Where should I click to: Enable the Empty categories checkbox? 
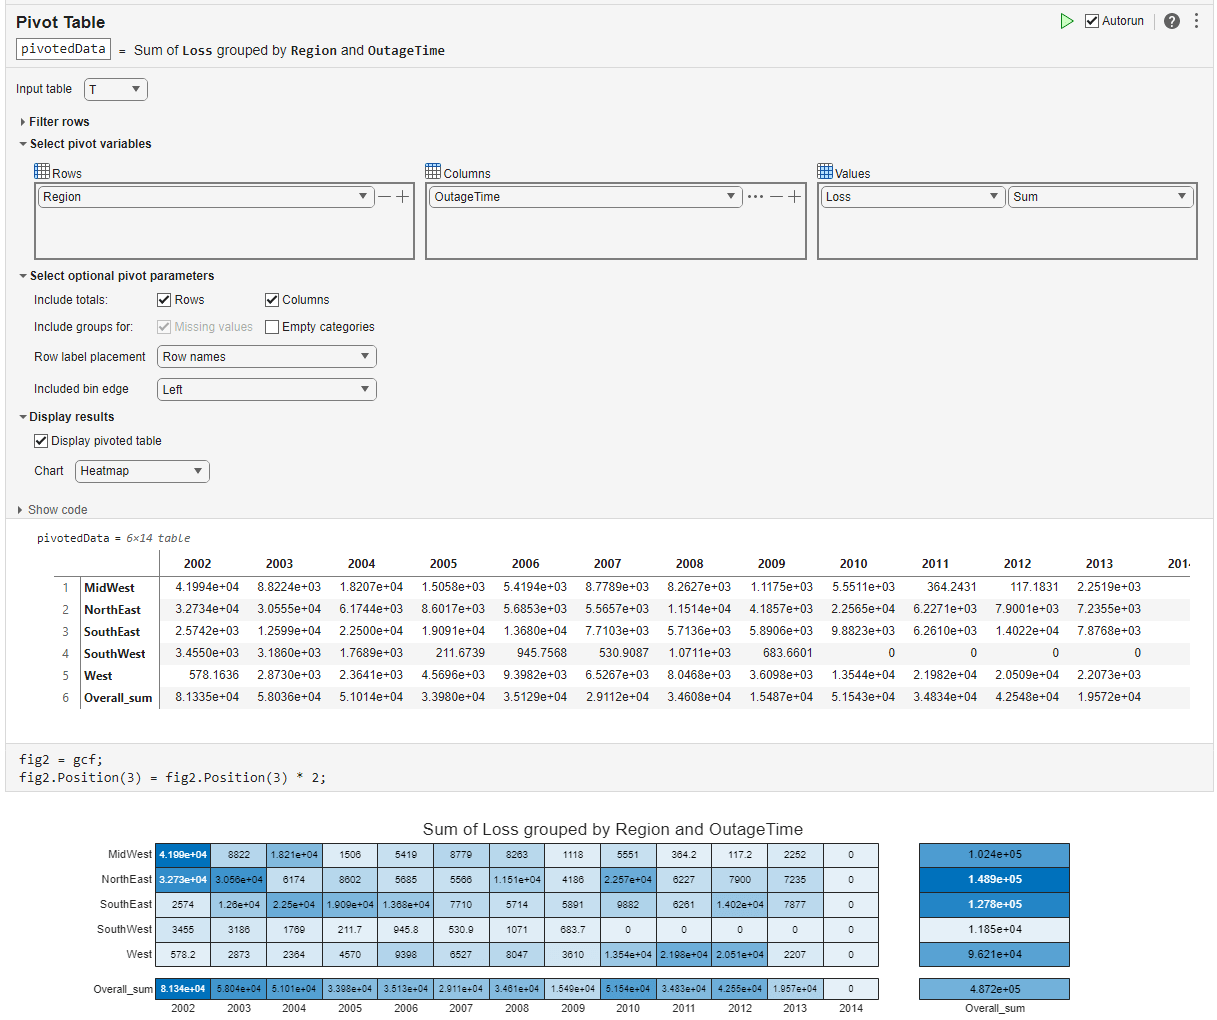point(271,327)
